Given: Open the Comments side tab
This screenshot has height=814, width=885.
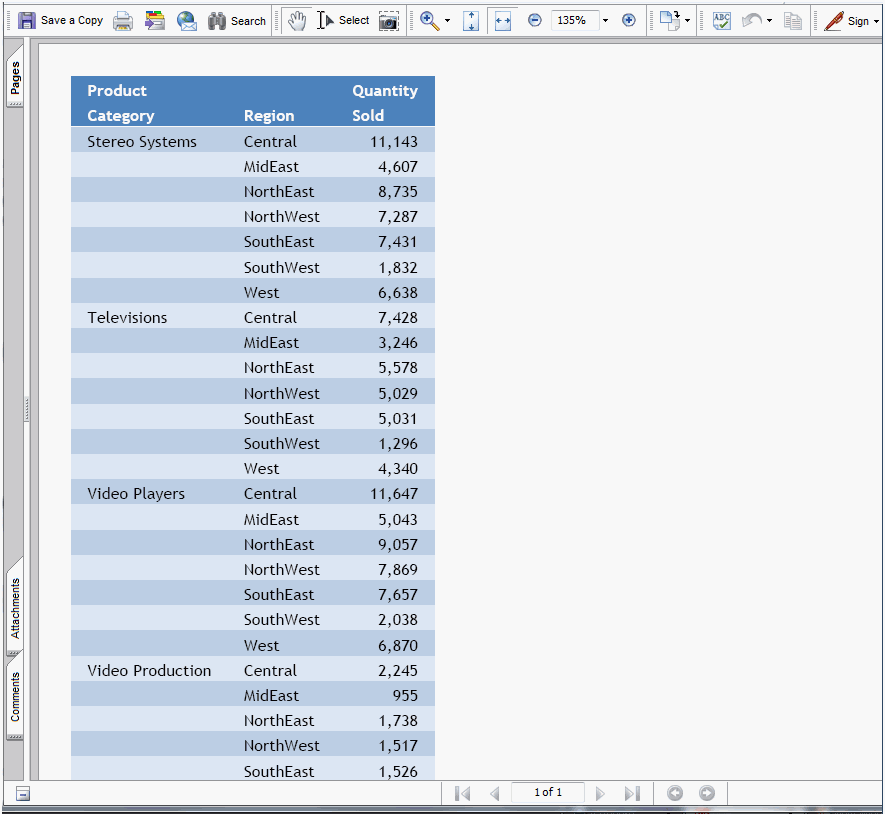Looking at the screenshot, I should tap(15, 696).
